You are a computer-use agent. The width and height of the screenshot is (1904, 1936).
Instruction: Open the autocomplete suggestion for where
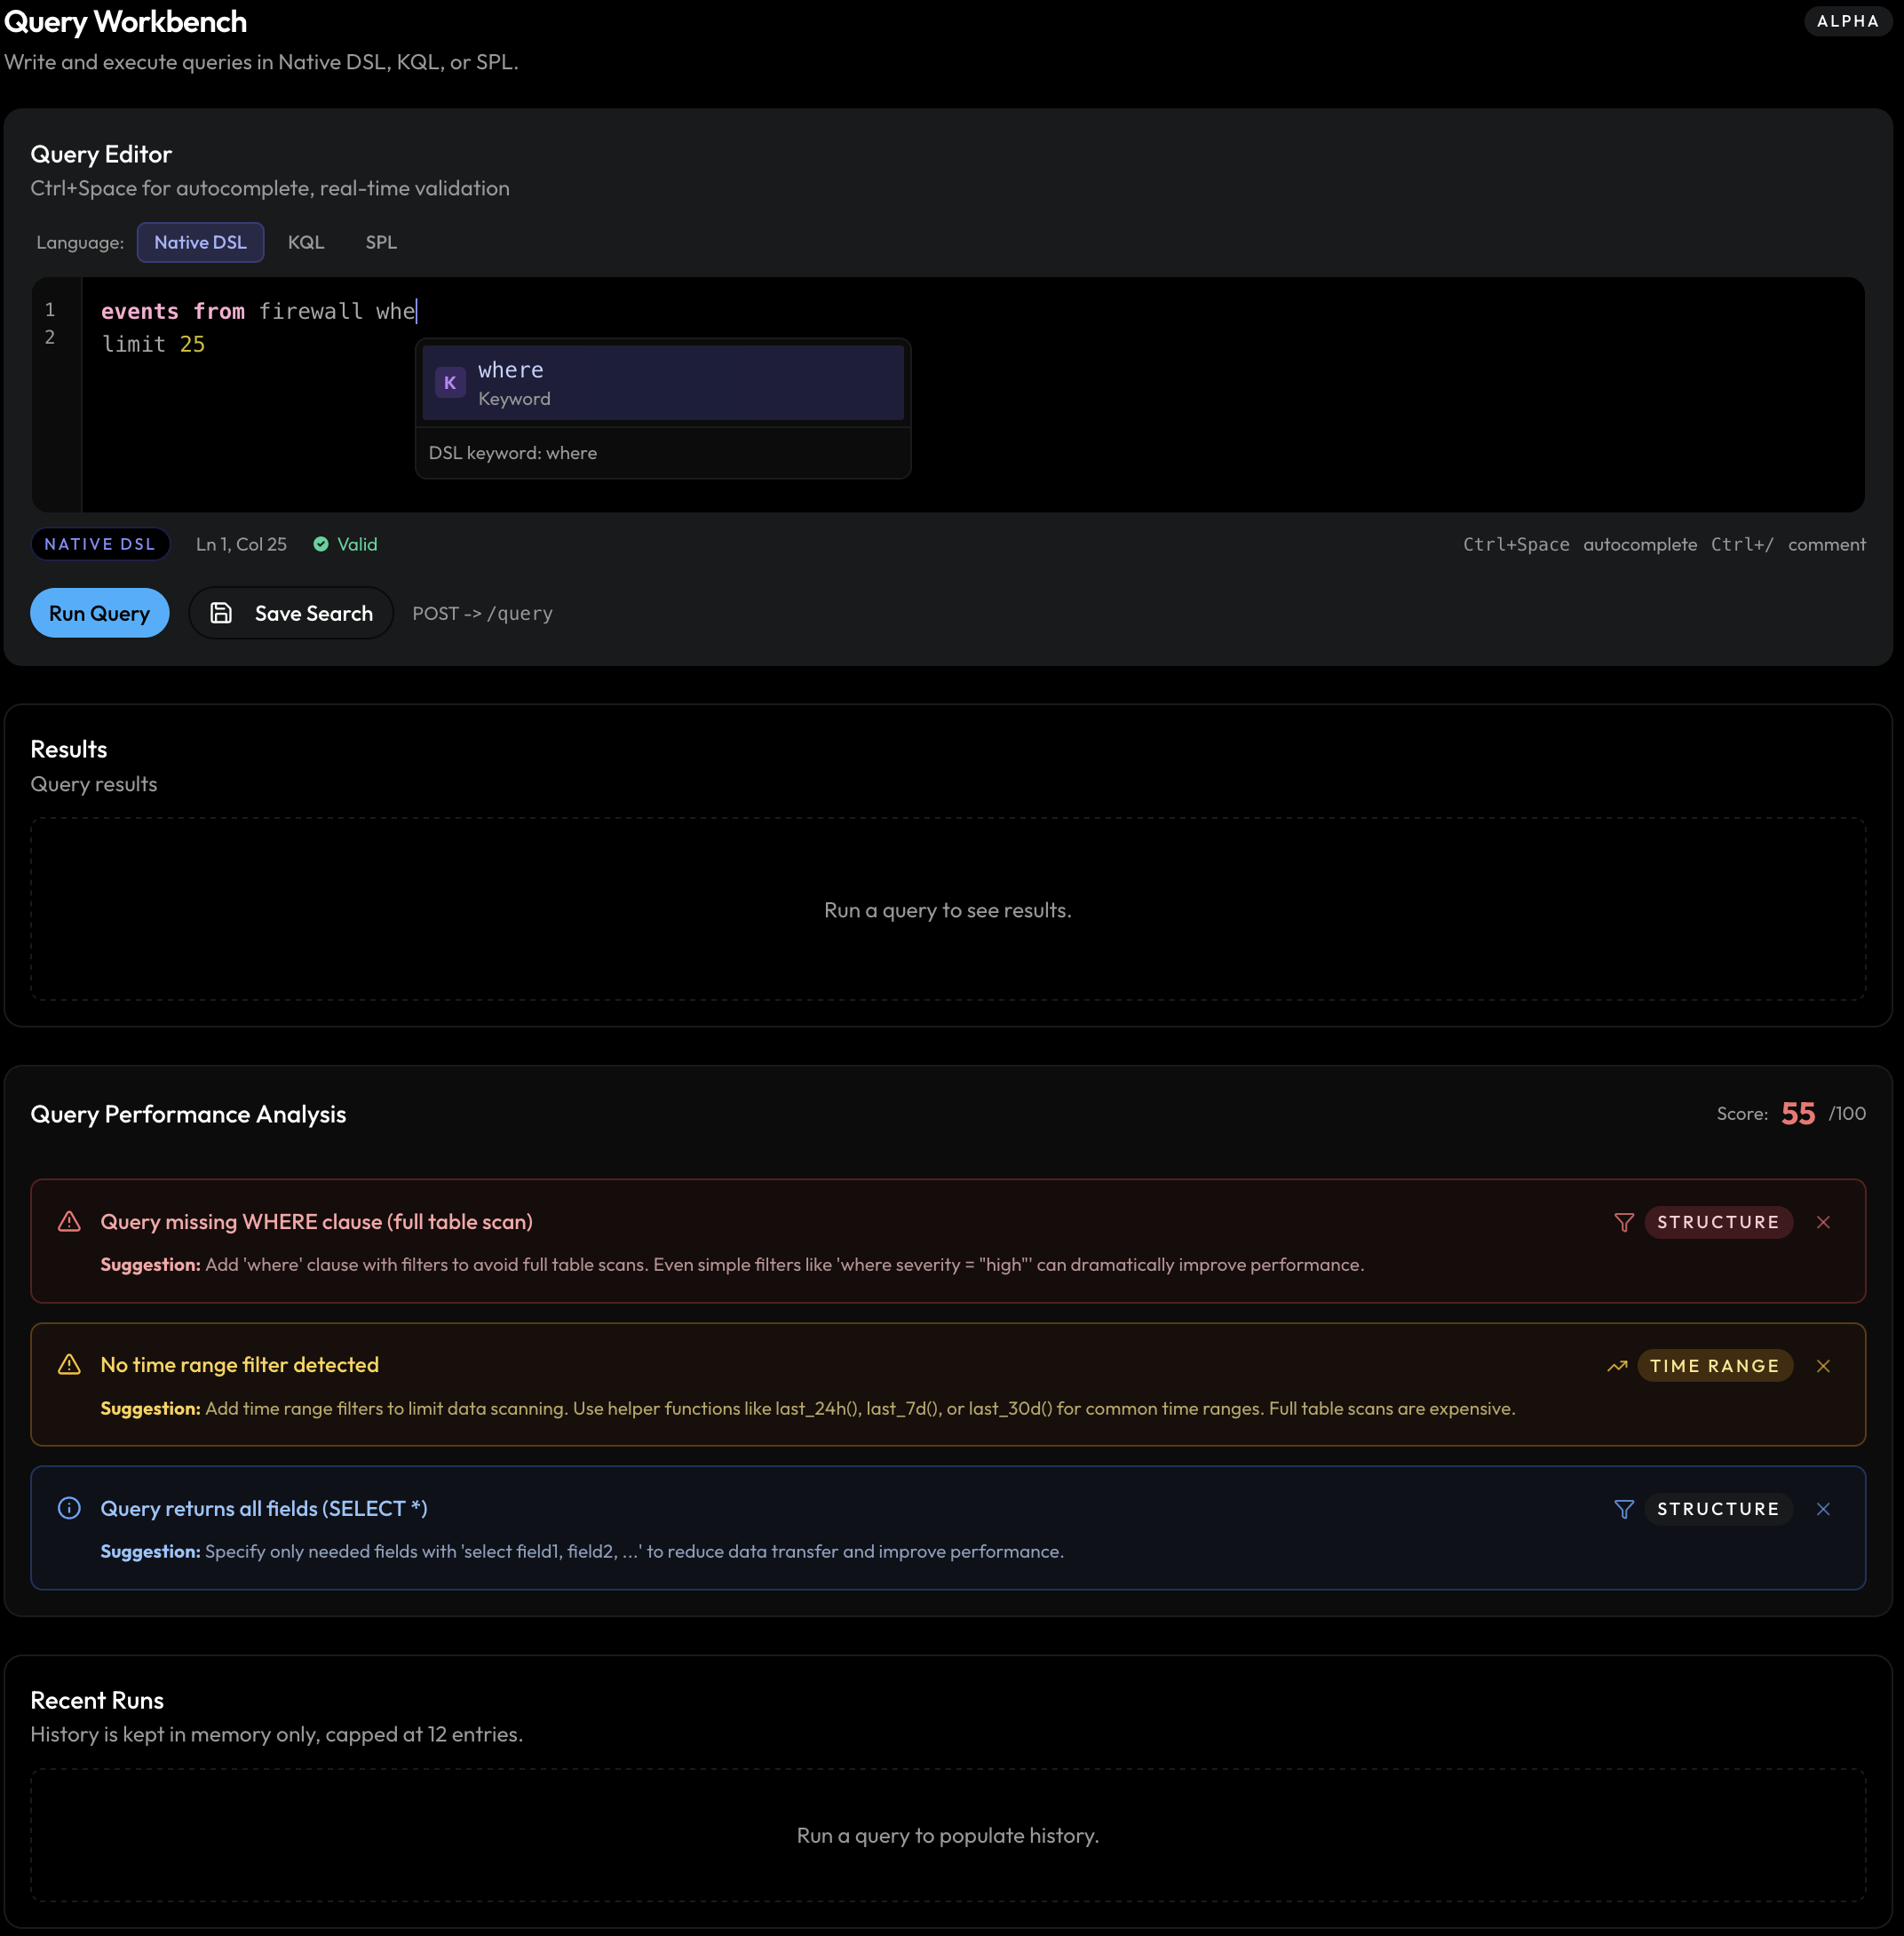point(662,382)
